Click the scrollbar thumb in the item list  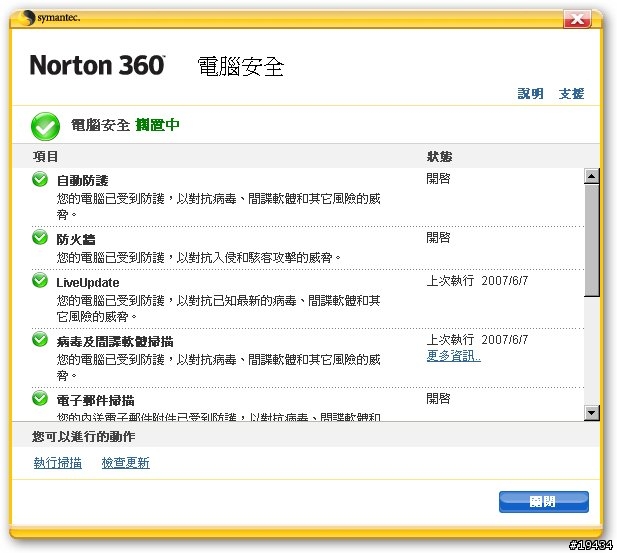pyautogui.click(x=592, y=240)
